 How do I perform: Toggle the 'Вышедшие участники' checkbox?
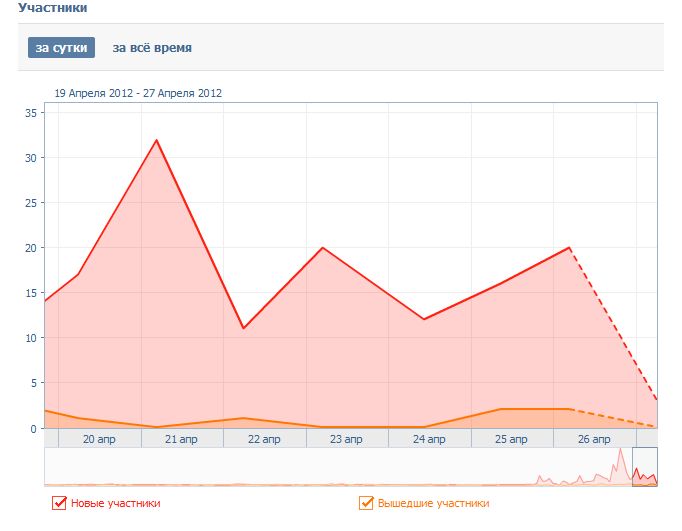(366, 503)
